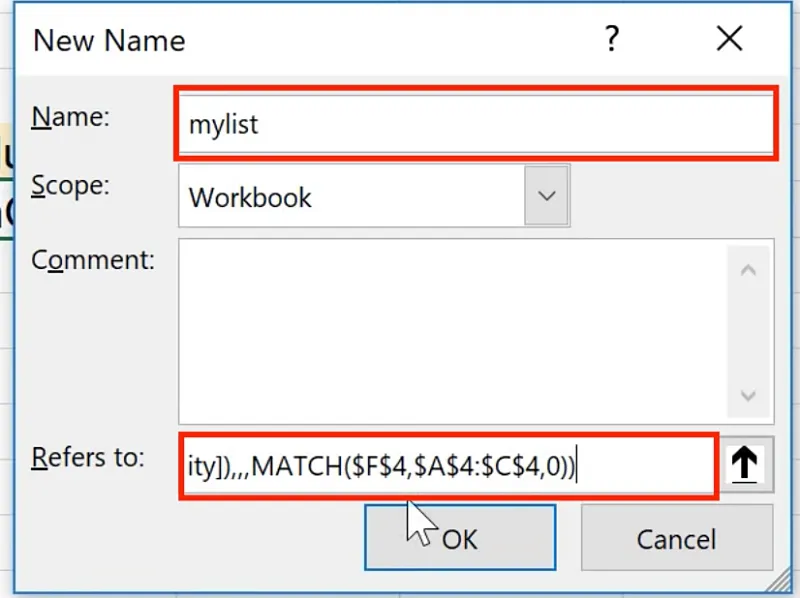
Task: Expand the Scope dropdown arrow
Action: coord(546,196)
